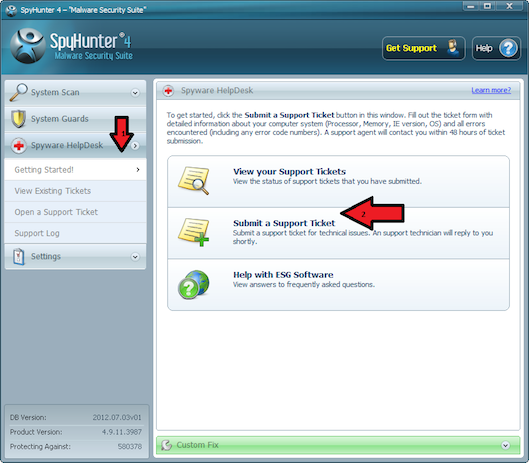
Task: Open the System Scan section
Action: point(76,92)
